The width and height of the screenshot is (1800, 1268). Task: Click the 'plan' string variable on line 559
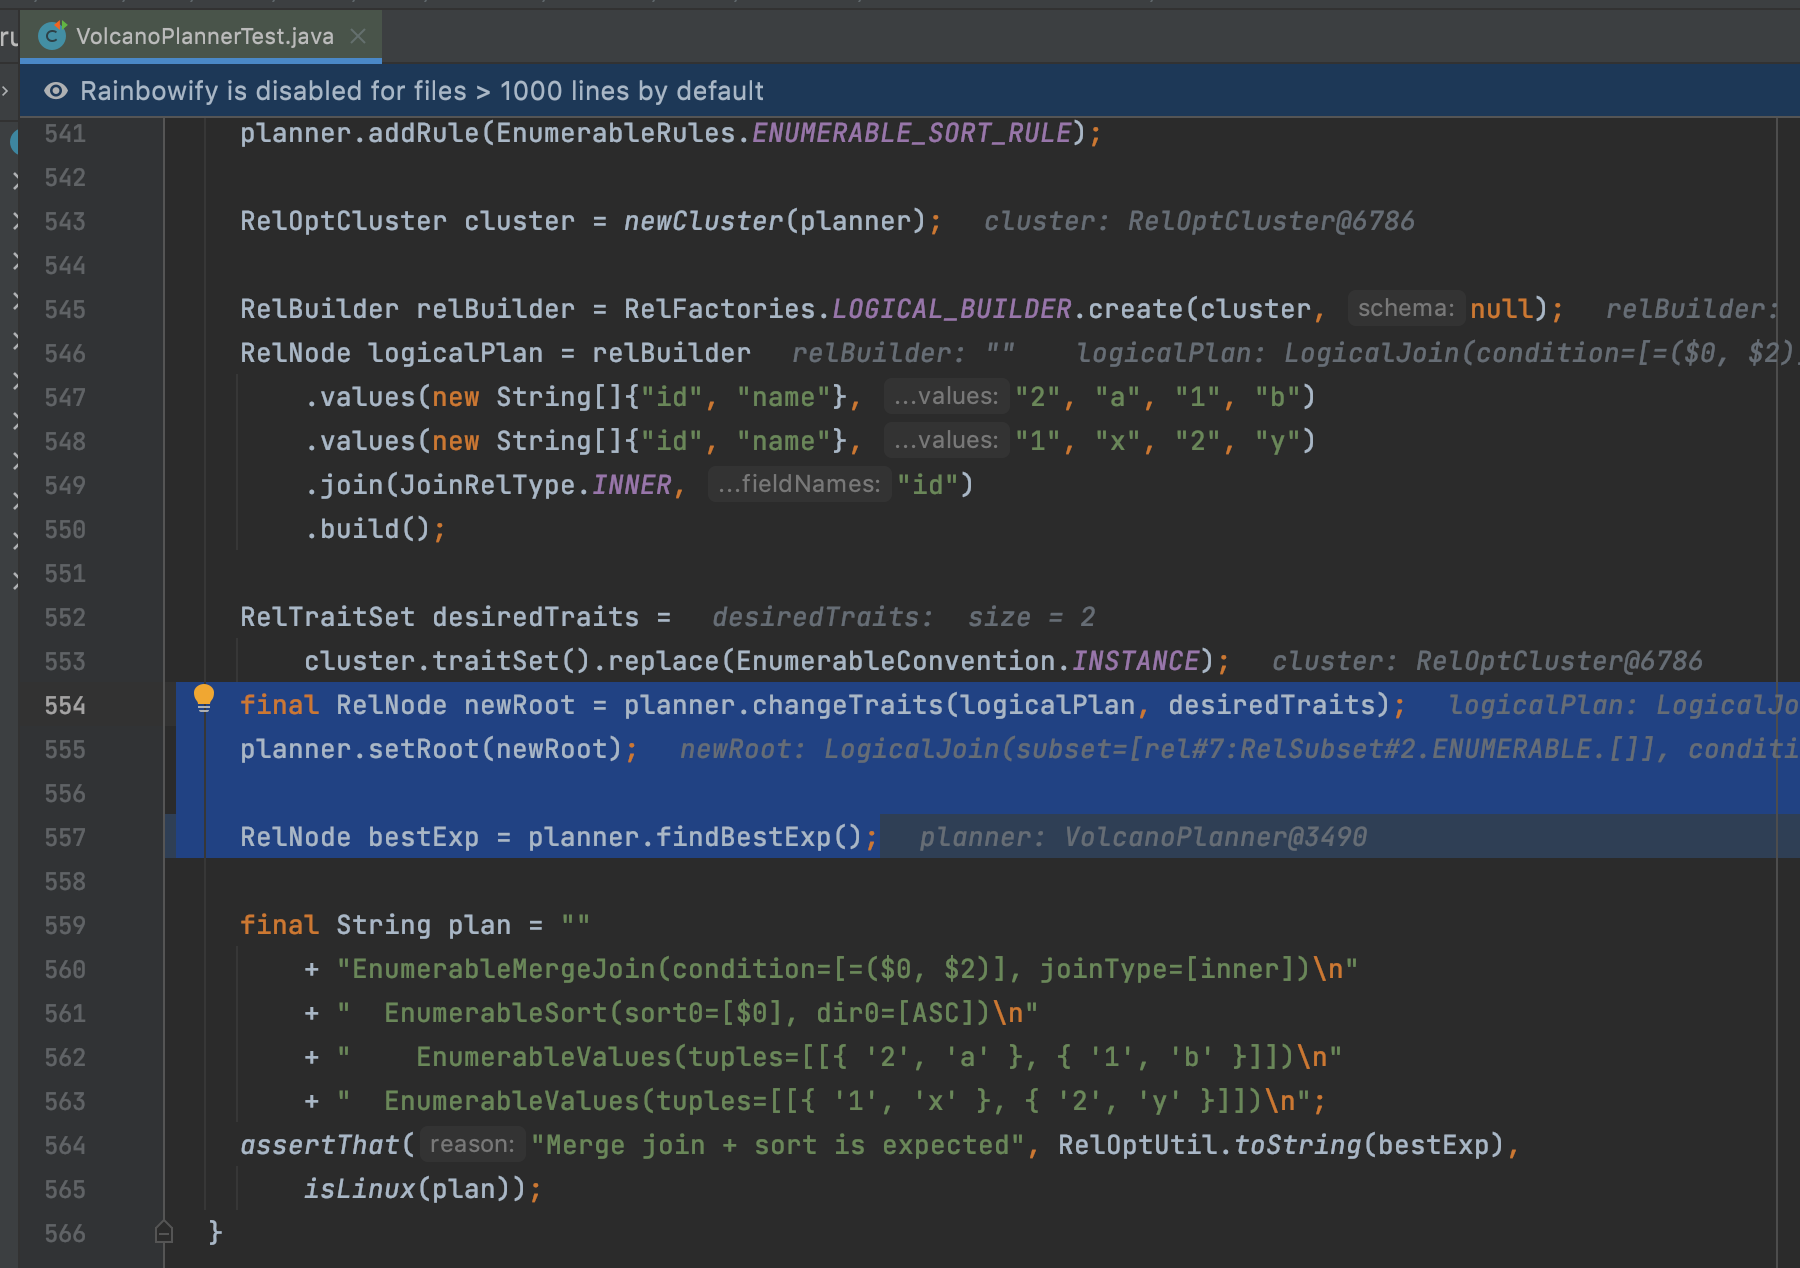480,925
